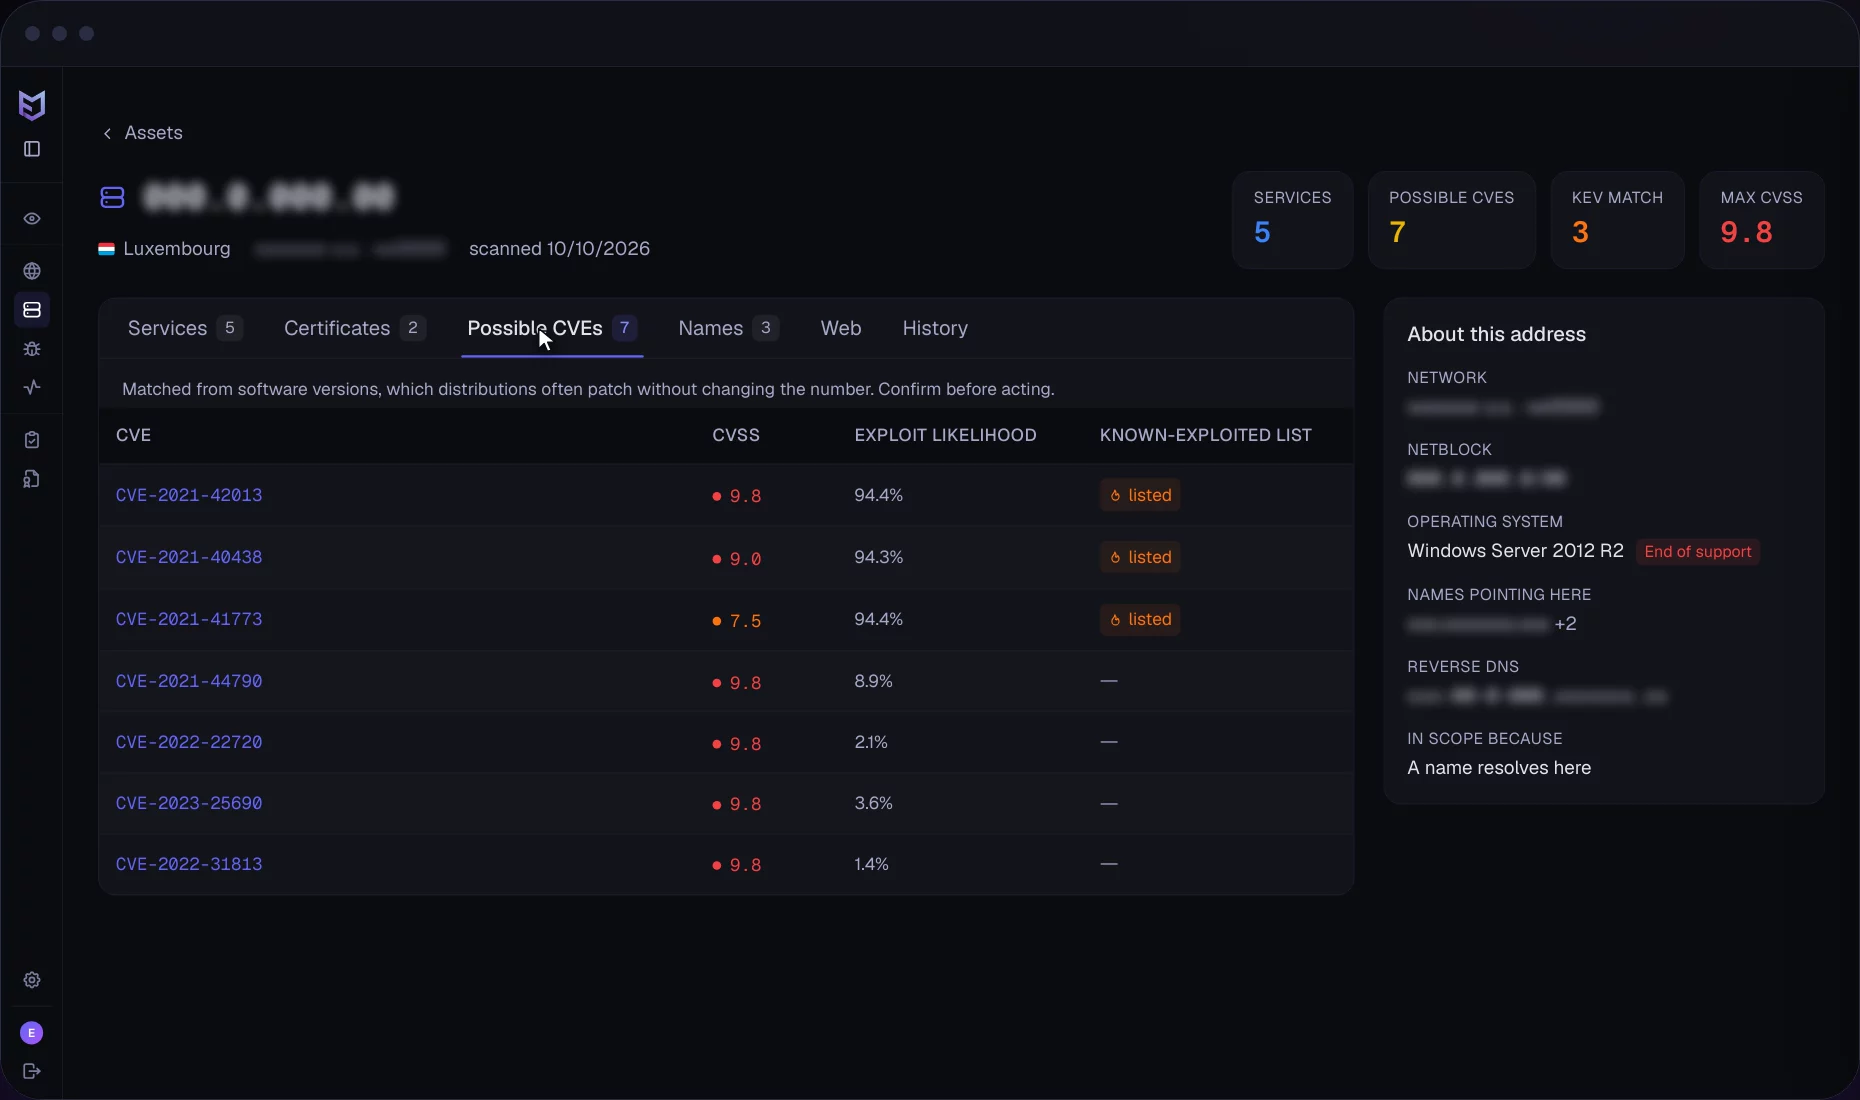Select the server assets icon in the sidebar
This screenshot has width=1860, height=1100.
(x=32, y=310)
